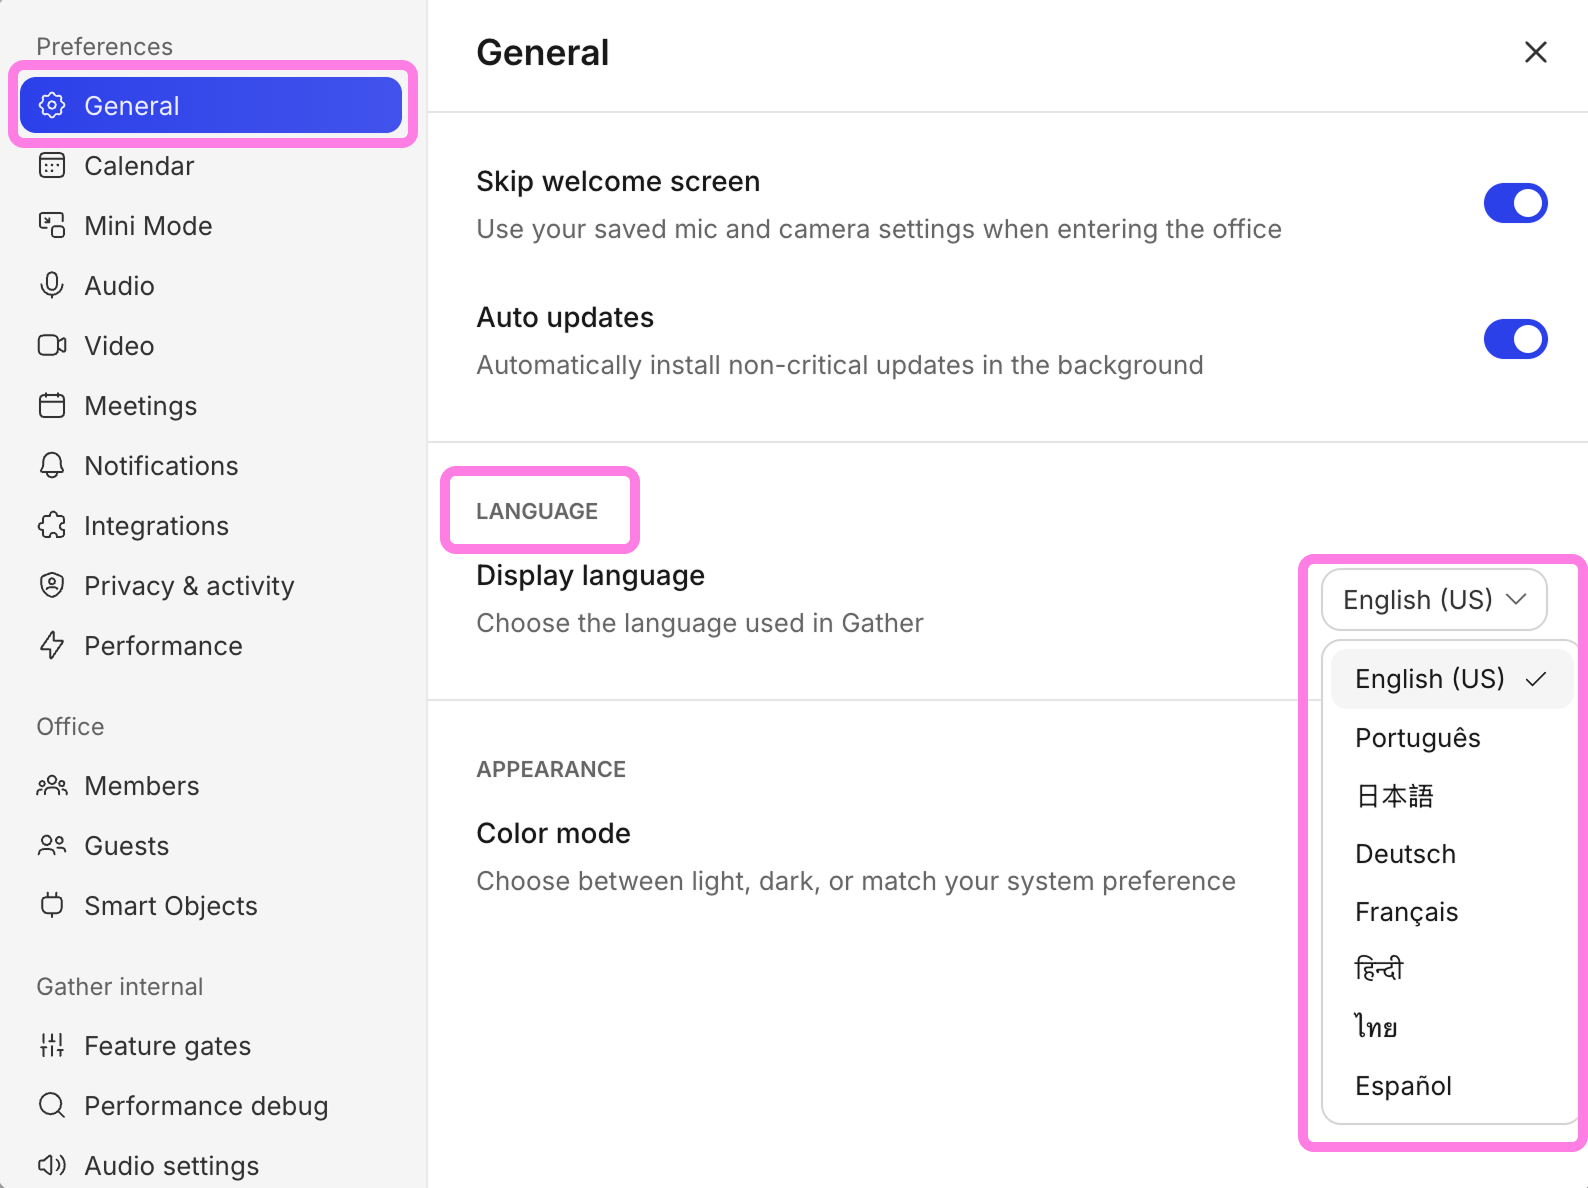This screenshot has height=1188, width=1588.
Task: Show Privacy & activity settings
Action: pyautogui.click(x=211, y=585)
